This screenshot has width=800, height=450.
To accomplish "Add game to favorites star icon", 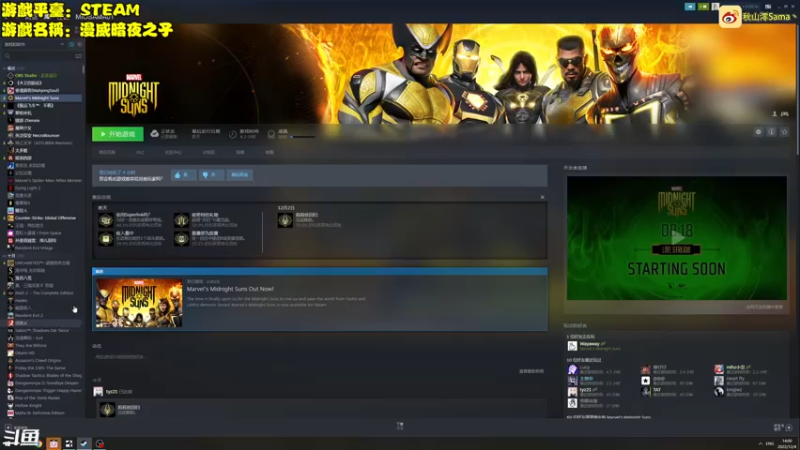I will coord(785,132).
